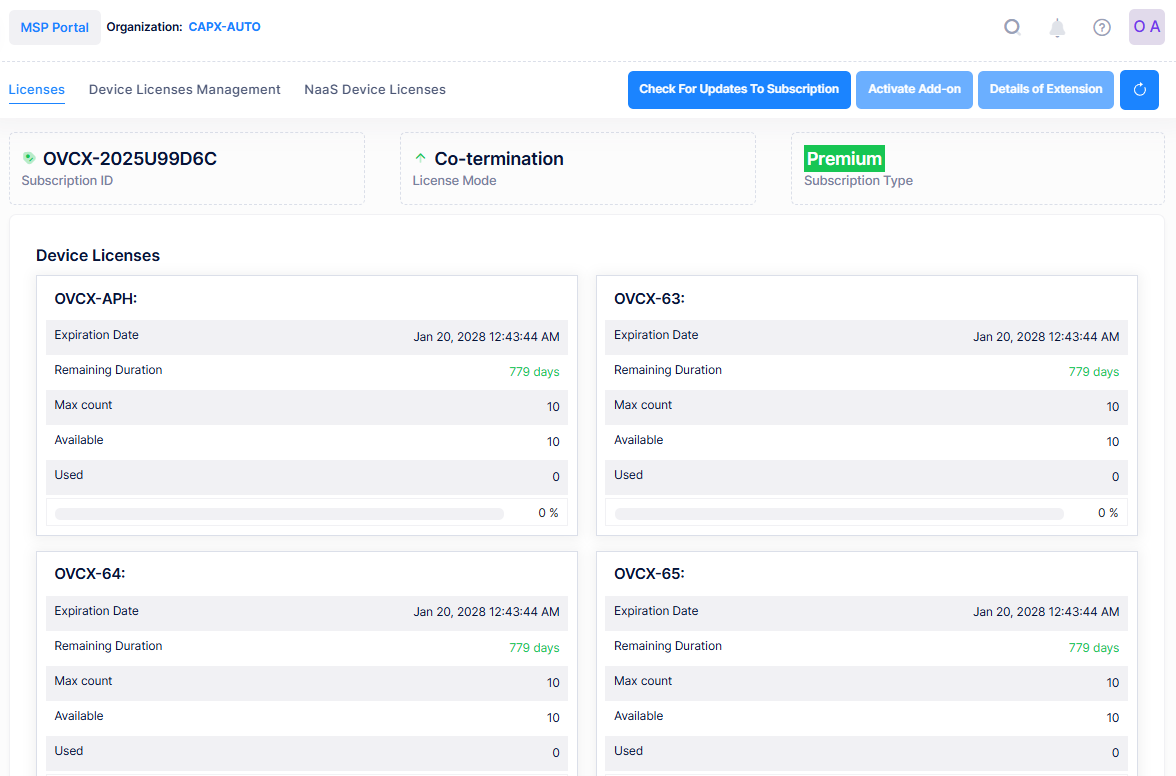Click the blue refresh icon button
This screenshot has width=1176, height=776.
point(1139,90)
